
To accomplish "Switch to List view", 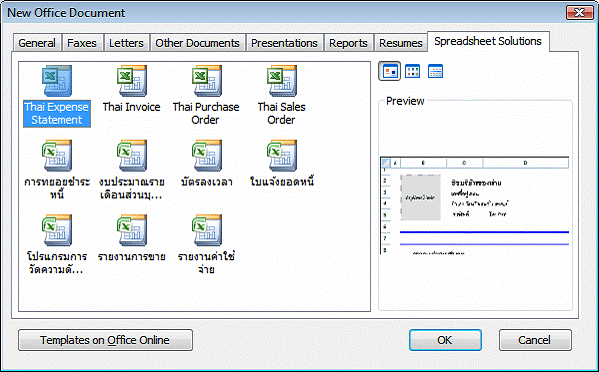I will click(413, 71).
